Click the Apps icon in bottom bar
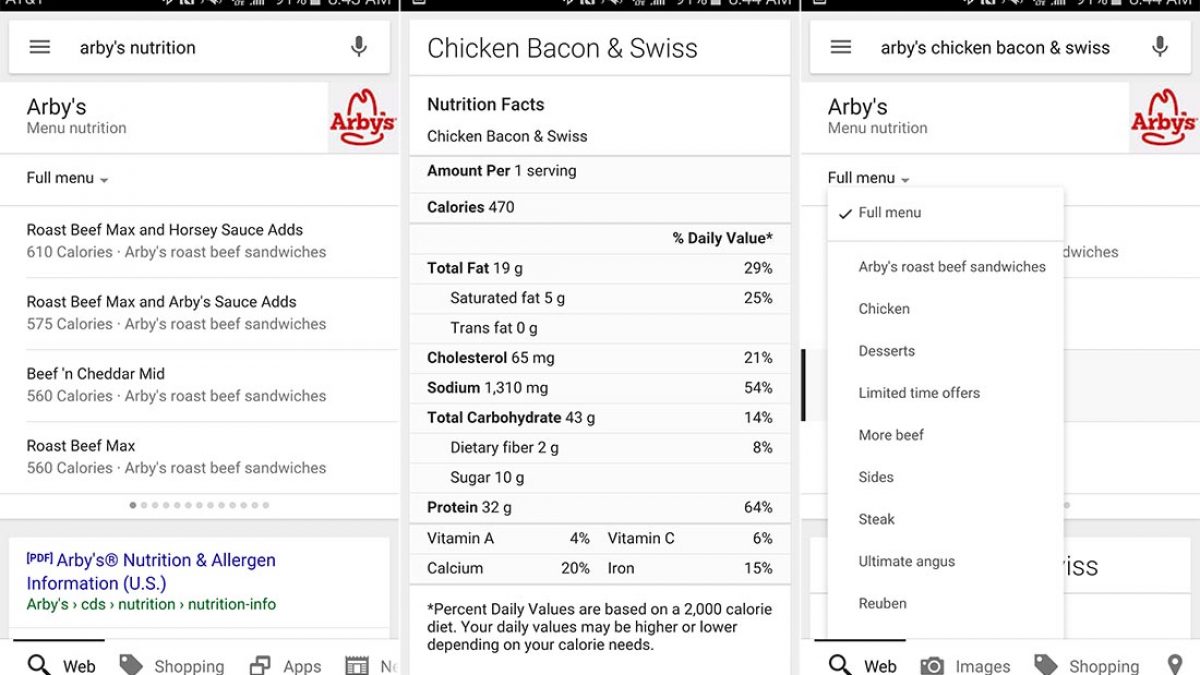 pos(260,665)
